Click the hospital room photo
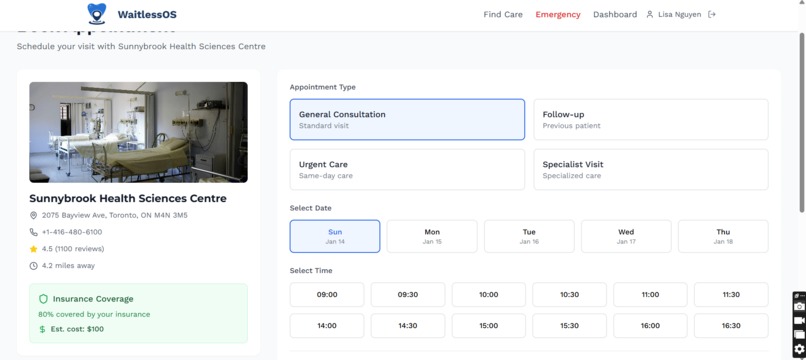This screenshot has height=360, width=806. [x=138, y=132]
